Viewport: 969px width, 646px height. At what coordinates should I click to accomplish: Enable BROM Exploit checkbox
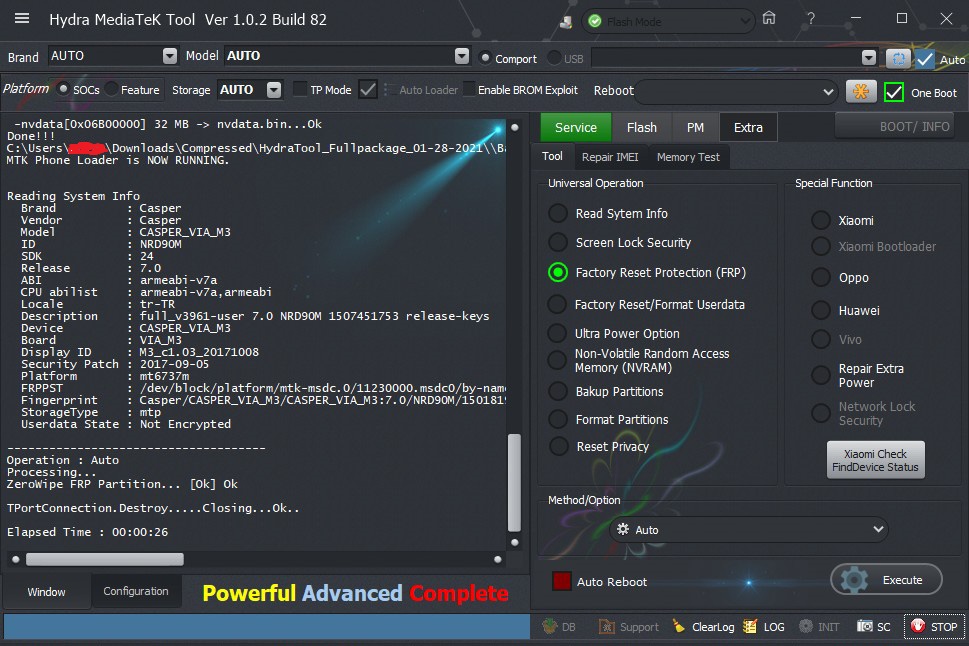470,90
